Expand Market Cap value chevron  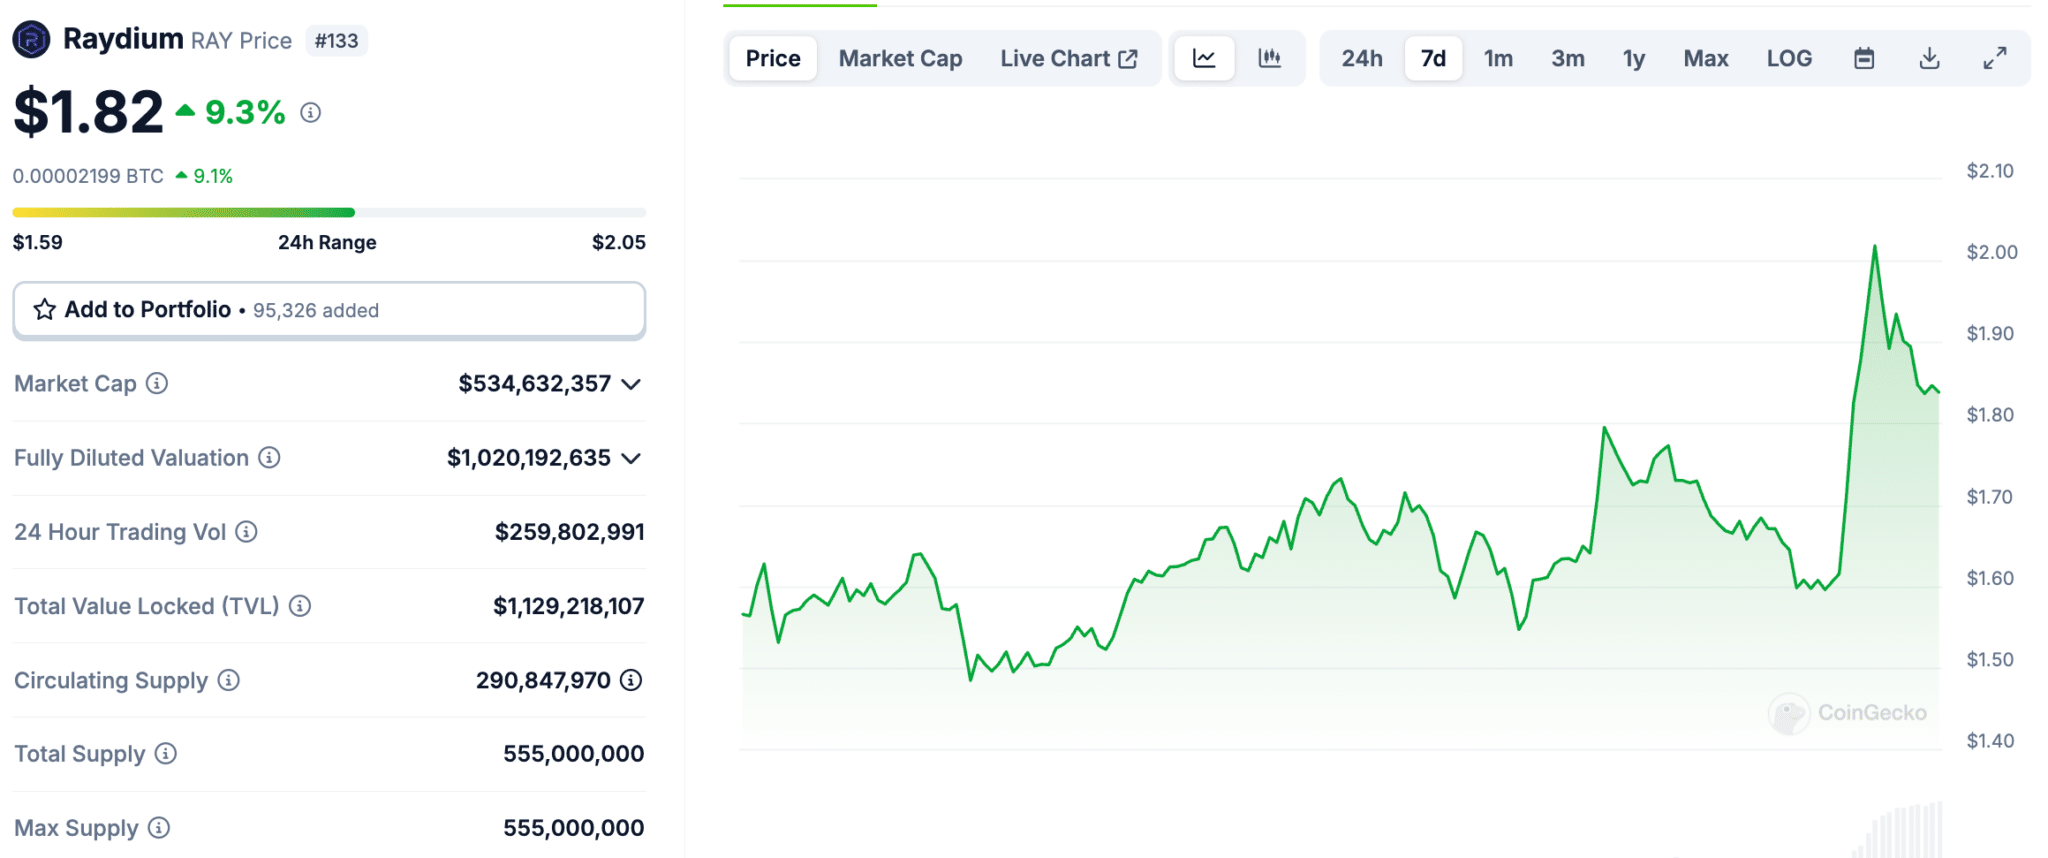click(x=631, y=384)
